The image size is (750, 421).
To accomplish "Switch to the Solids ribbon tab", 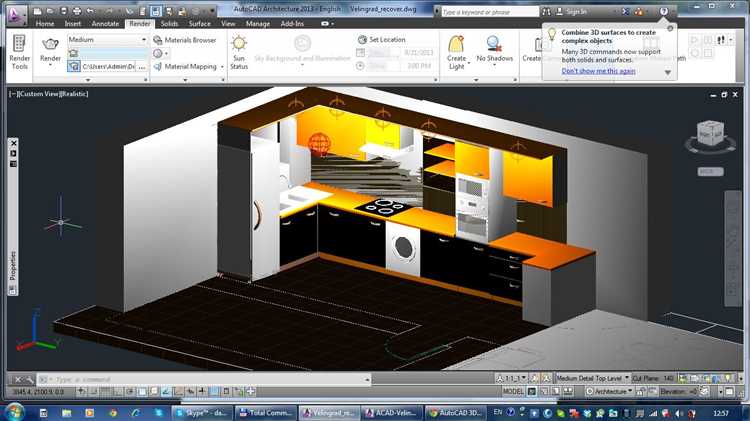I will pos(169,23).
